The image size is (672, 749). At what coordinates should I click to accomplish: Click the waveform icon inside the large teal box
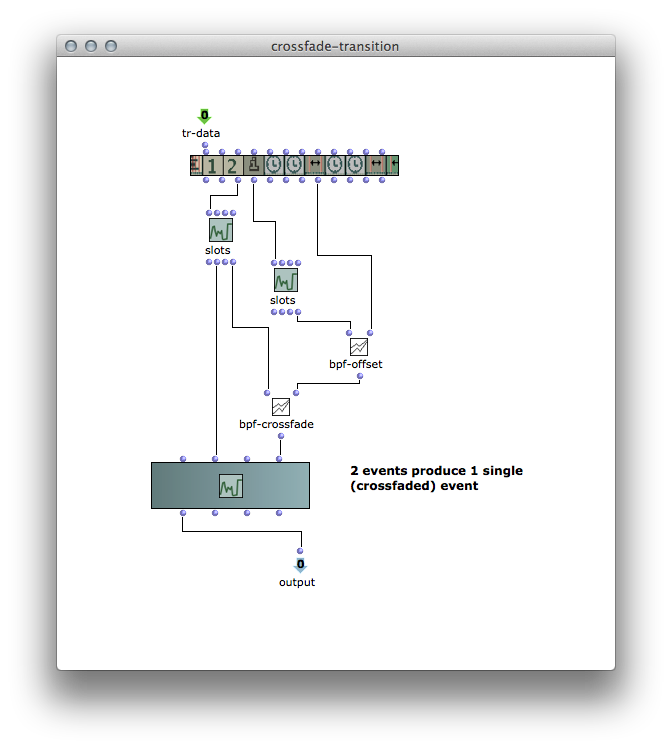(x=231, y=486)
